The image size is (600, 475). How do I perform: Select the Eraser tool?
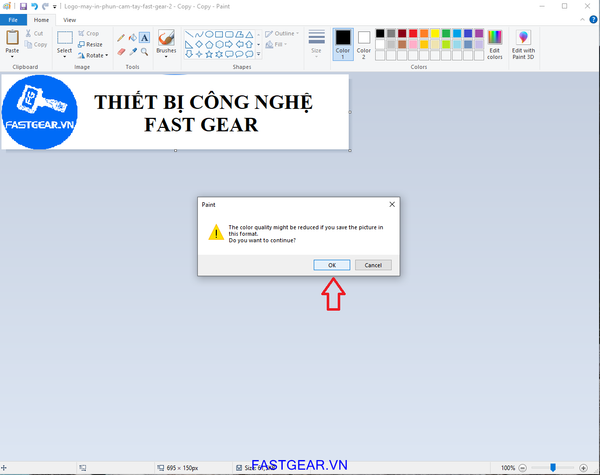click(121, 52)
